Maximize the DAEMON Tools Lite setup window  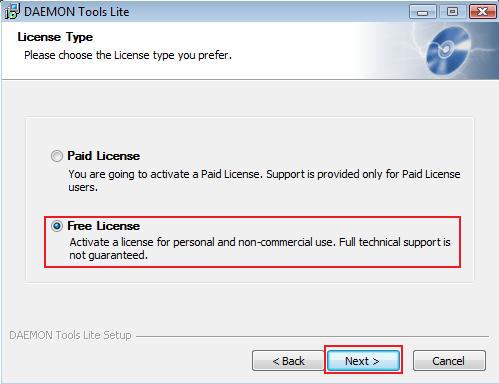(452, 12)
